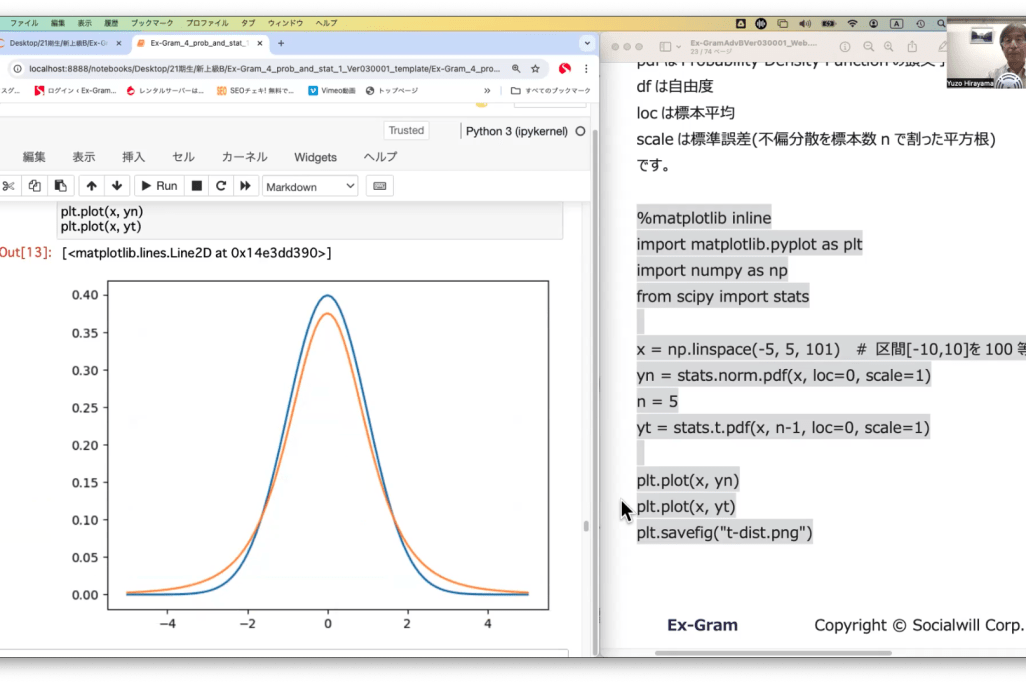The image size is (1026, 684).
Task: Open the Markdown cell type dropdown
Action: click(310, 186)
